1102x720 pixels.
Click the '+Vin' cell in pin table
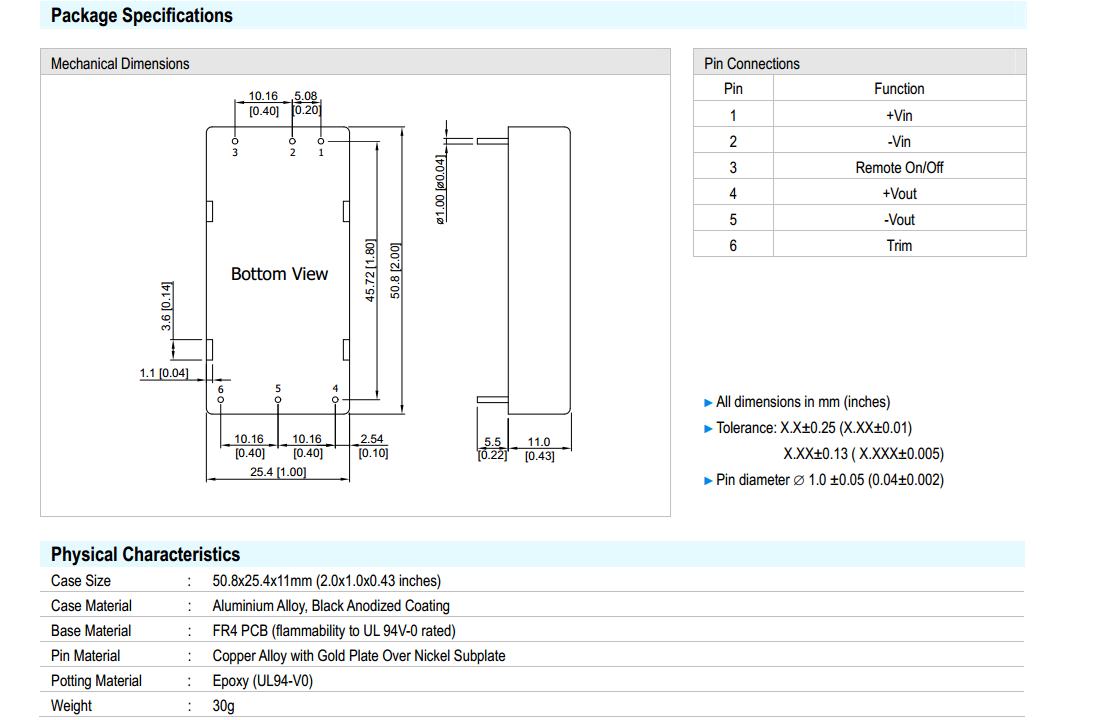(899, 116)
